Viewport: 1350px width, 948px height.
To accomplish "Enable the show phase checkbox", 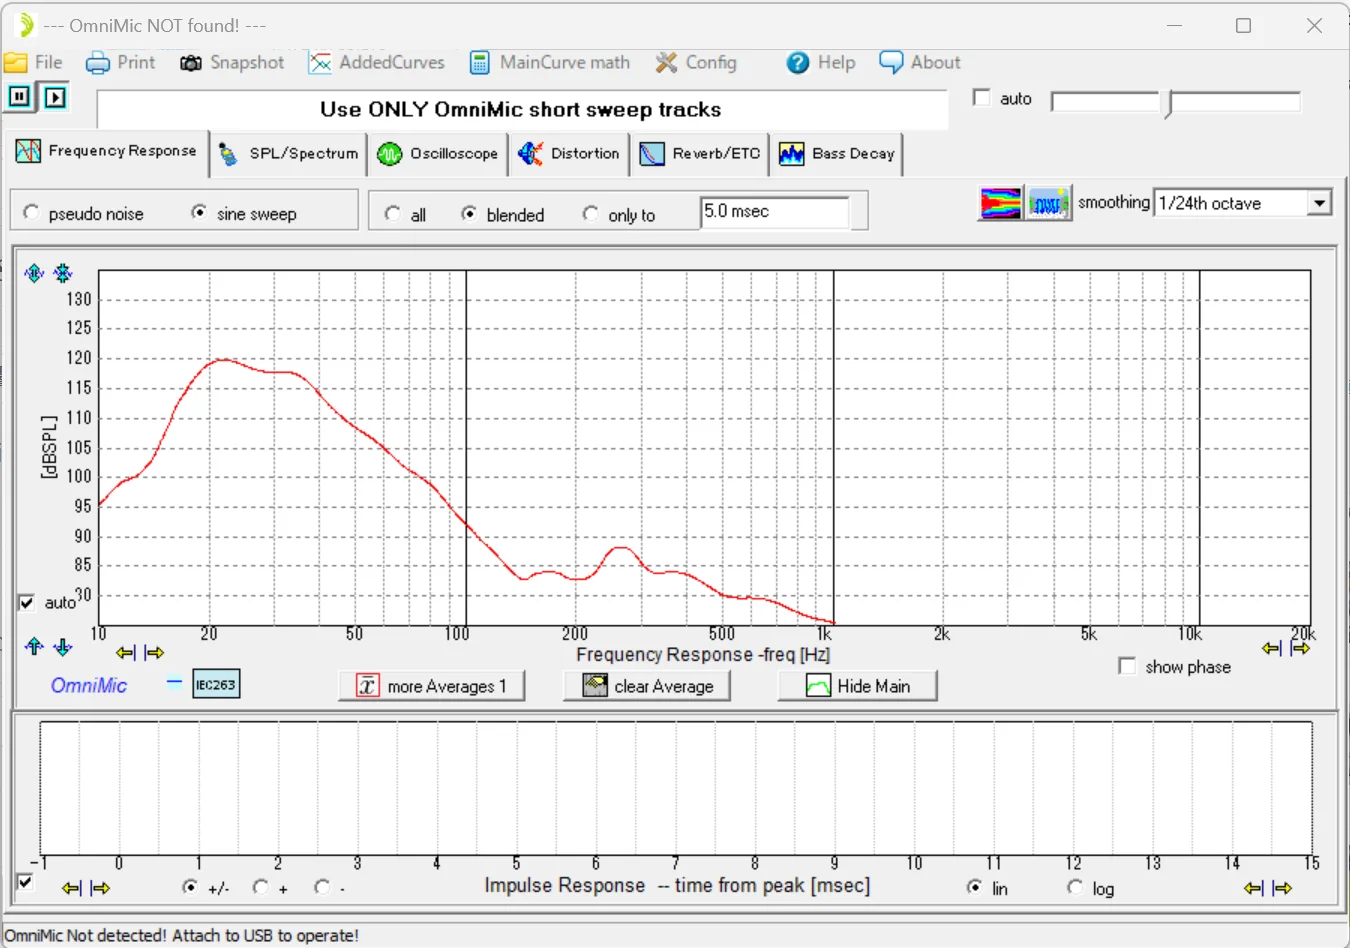I will [1127, 666].
